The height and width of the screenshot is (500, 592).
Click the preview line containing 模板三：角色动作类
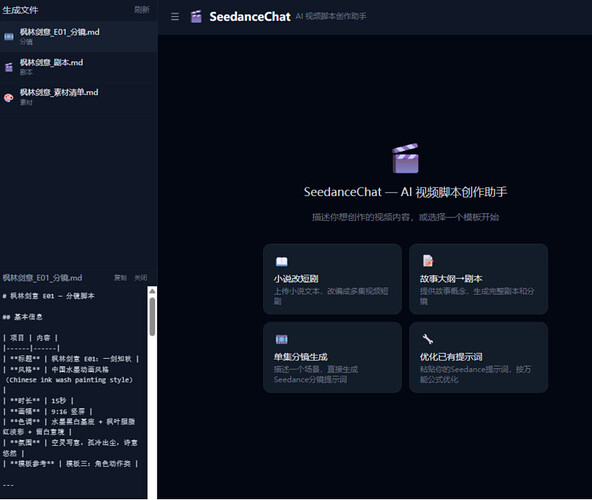[71, 464]
